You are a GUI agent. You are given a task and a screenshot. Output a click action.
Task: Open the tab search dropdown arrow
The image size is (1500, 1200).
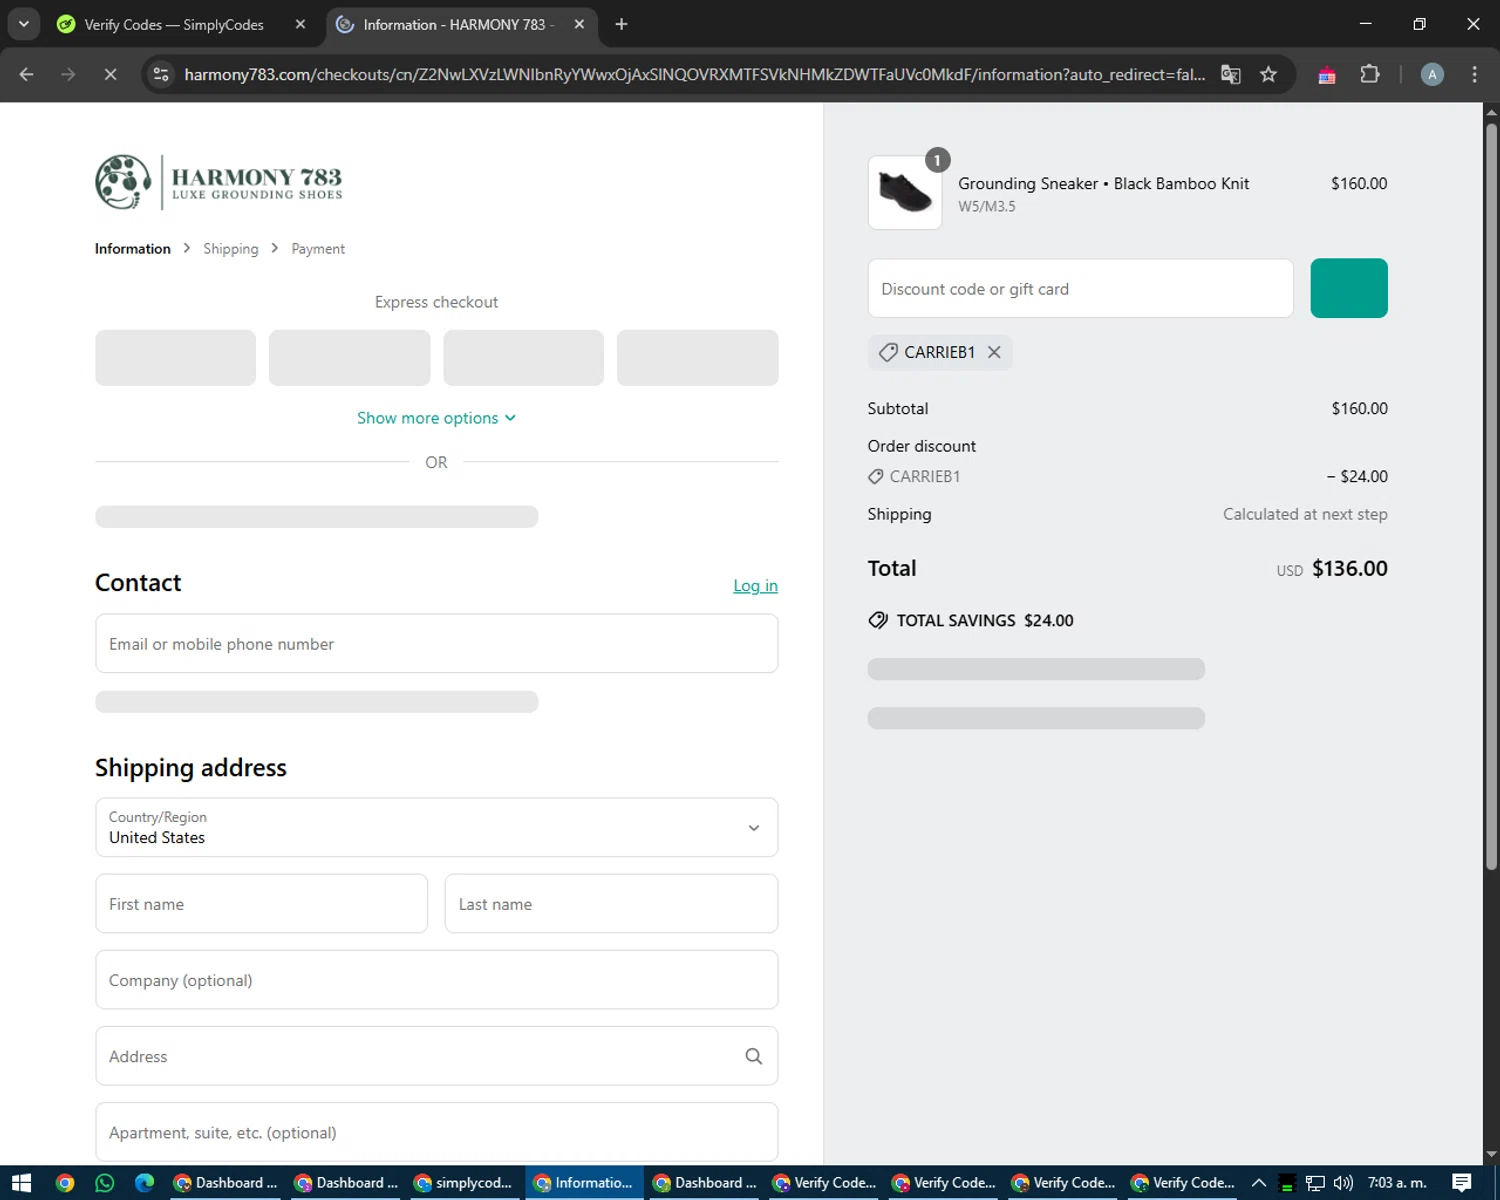(x=23, y=24)
